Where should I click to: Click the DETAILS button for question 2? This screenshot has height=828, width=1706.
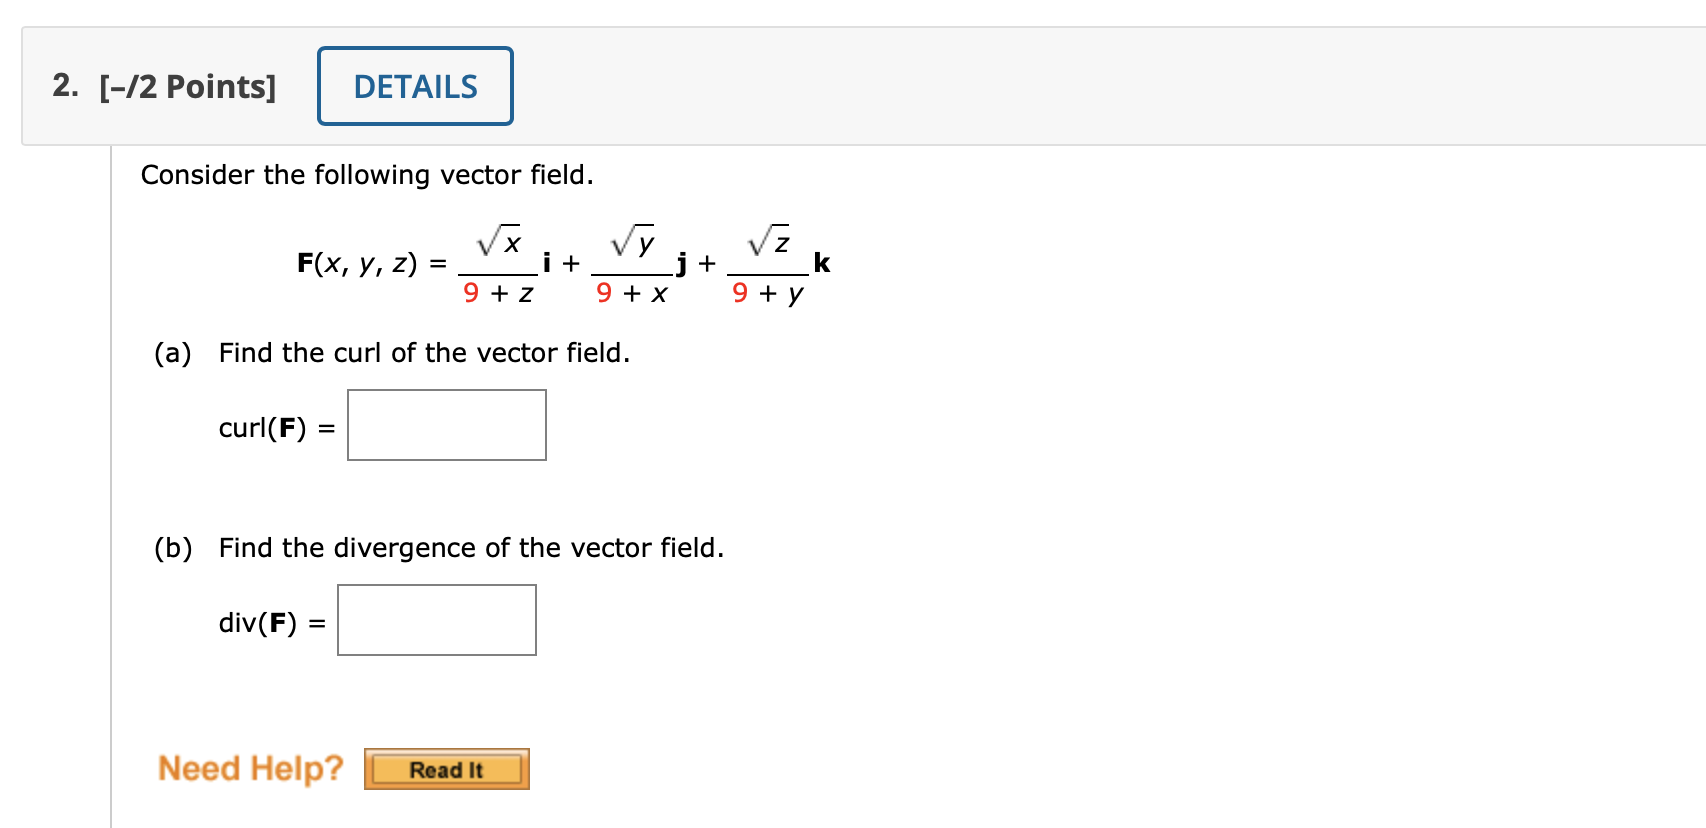415,86
